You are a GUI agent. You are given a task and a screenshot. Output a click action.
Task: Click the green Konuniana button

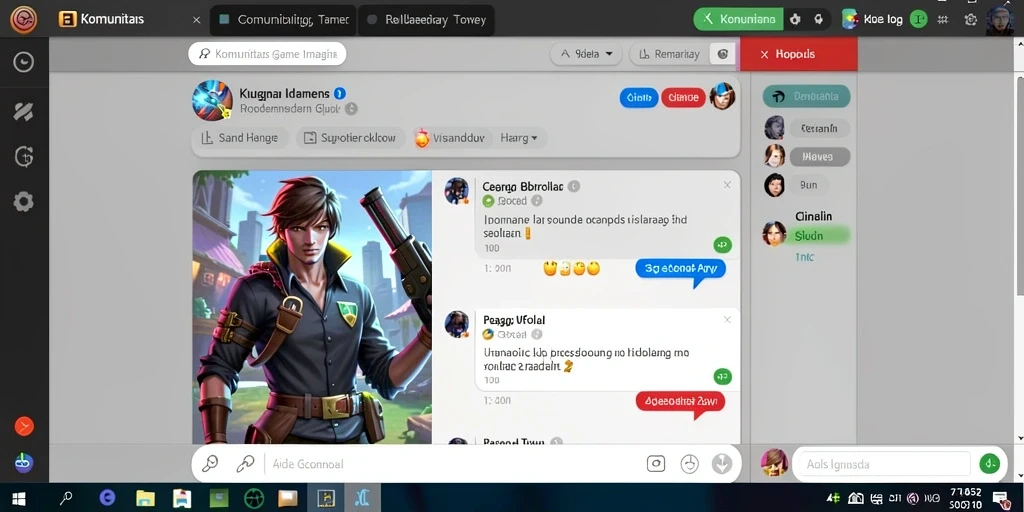(738, 19)
